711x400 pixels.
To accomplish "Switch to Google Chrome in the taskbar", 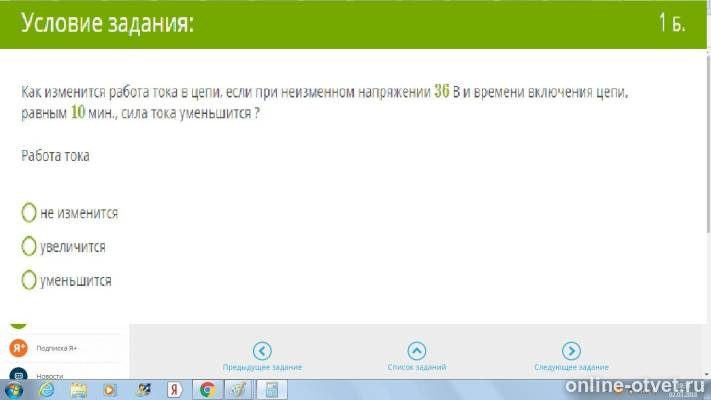I will click(x=207, y=390).
